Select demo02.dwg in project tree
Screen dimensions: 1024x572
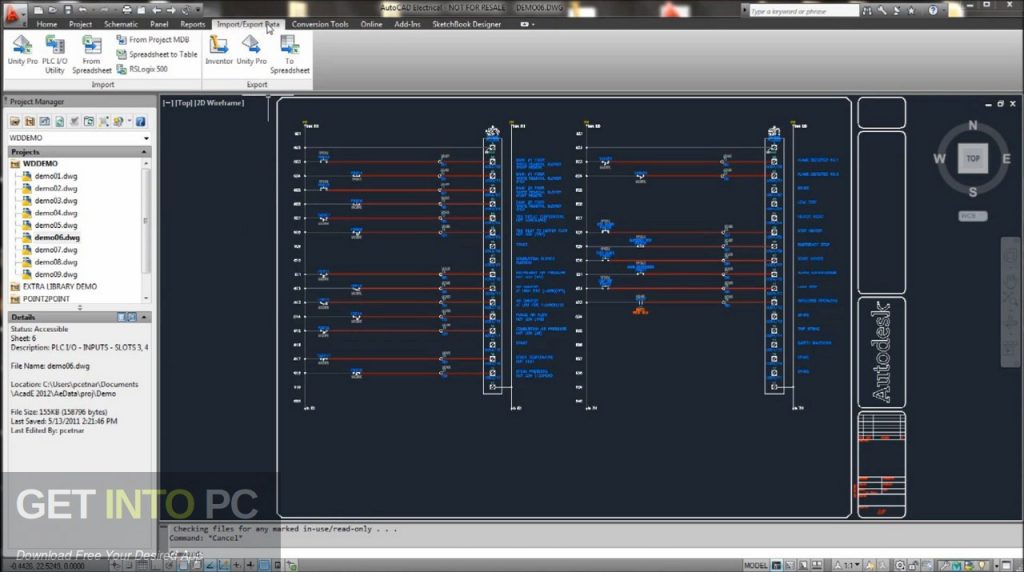[x=56, y=188]
